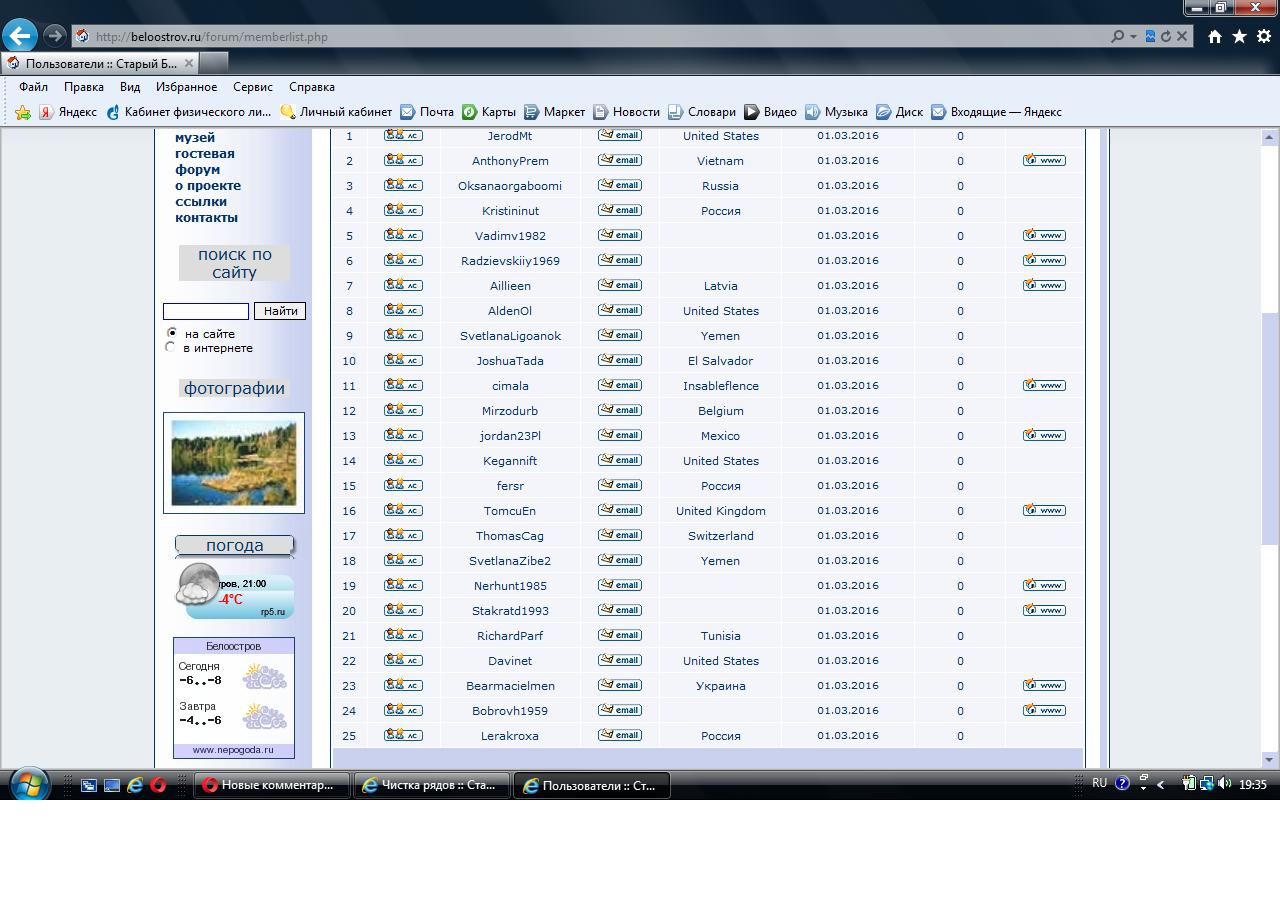
Task: Open the Home page icon
Action: tap(1214, 36)
